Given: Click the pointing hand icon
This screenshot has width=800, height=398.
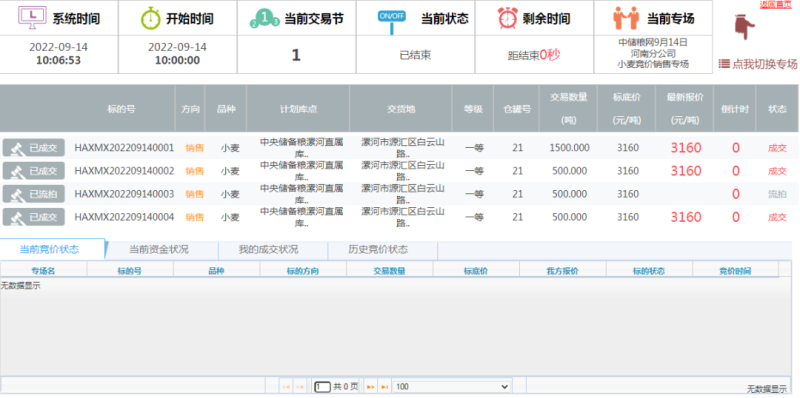Looking at the screenshot, I should [745, 28].
